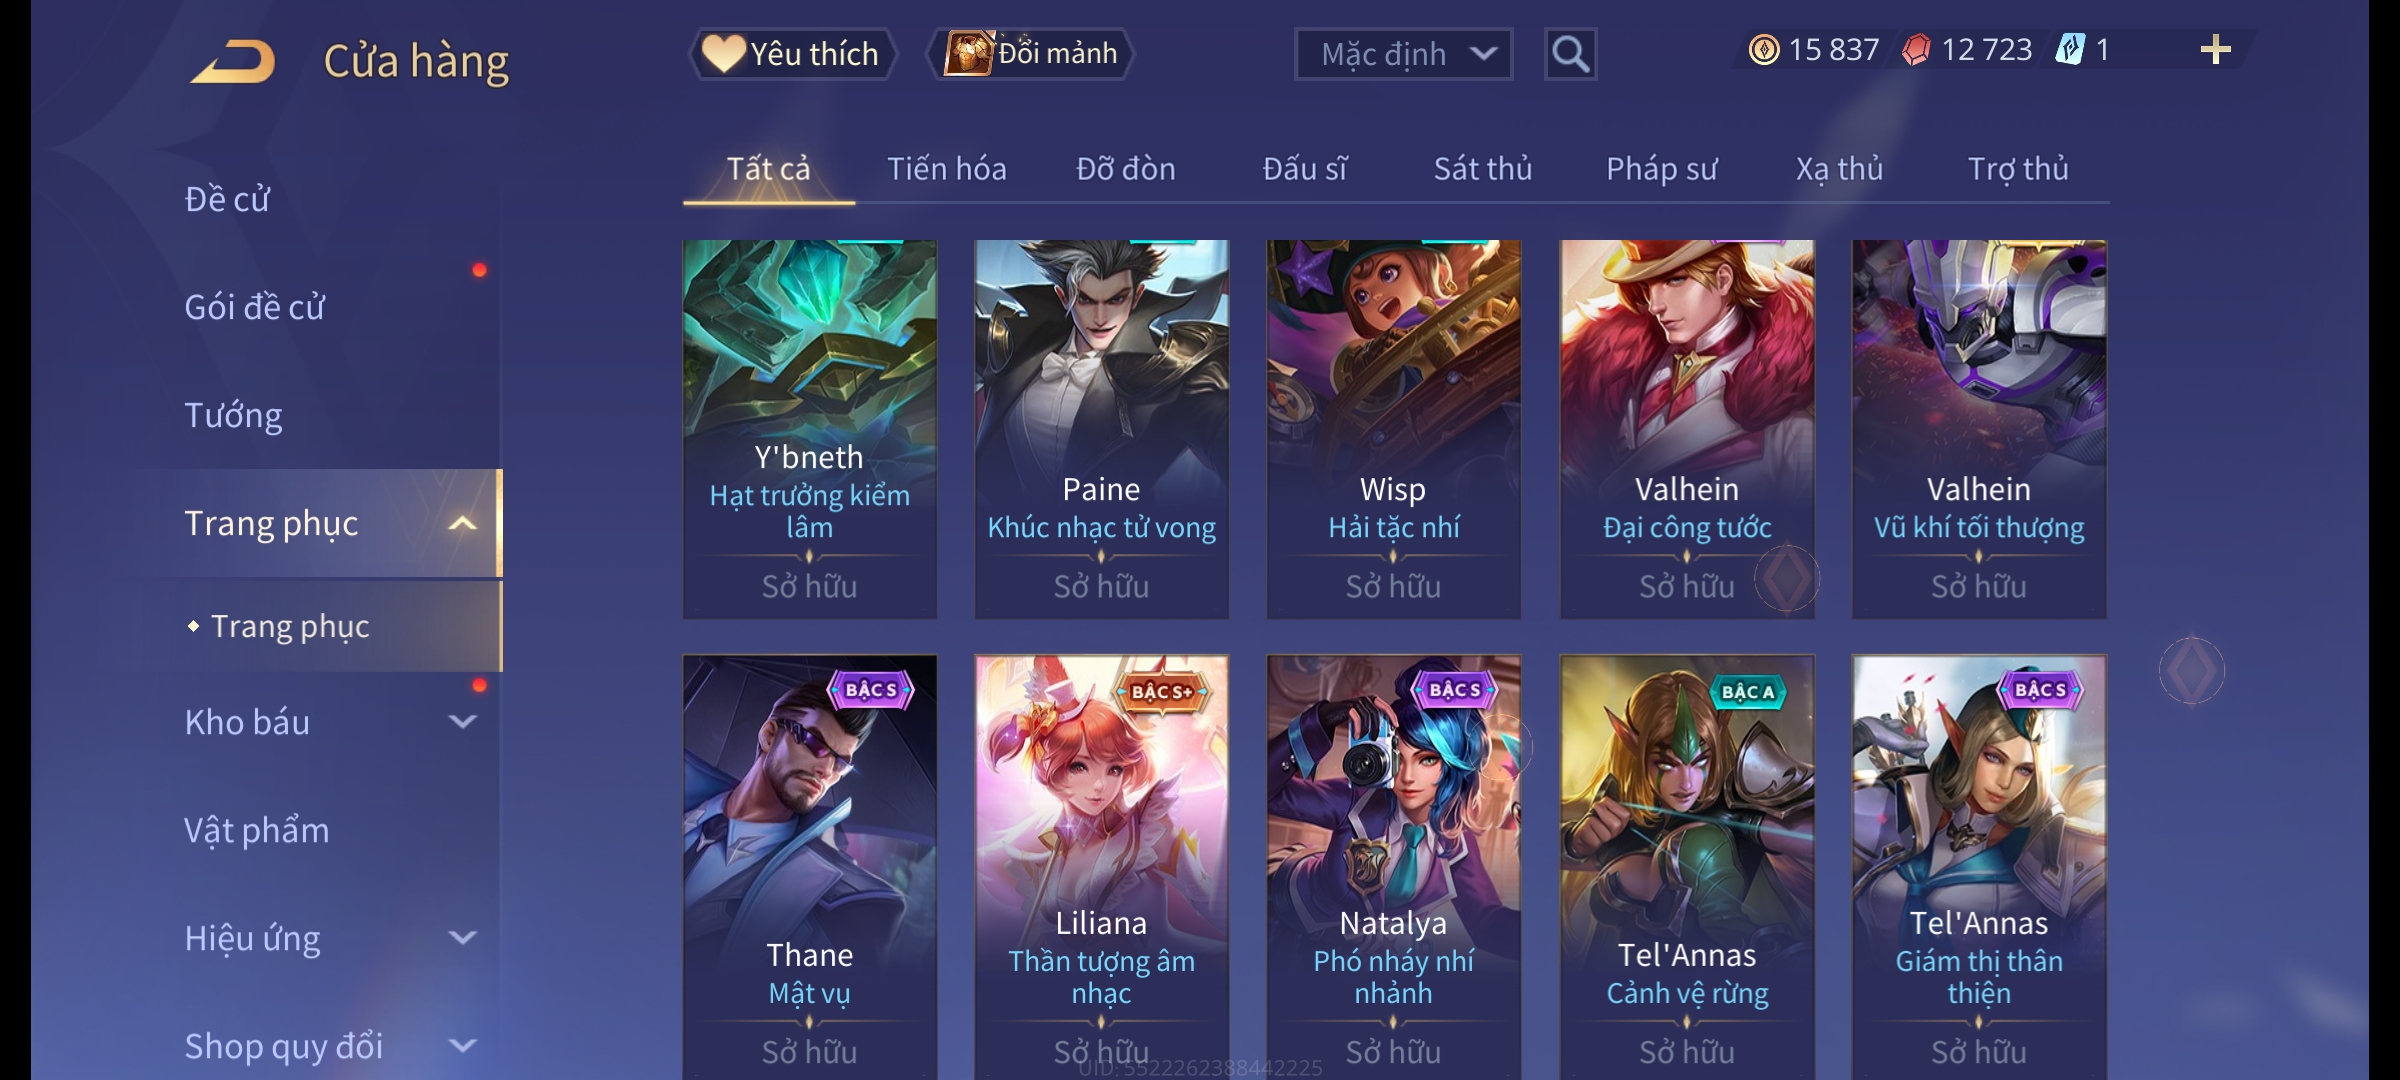Viewport: 2400px width, 1080px height.
Task: Expand the Kho báu sidebar section
Action: pos(462,722)
